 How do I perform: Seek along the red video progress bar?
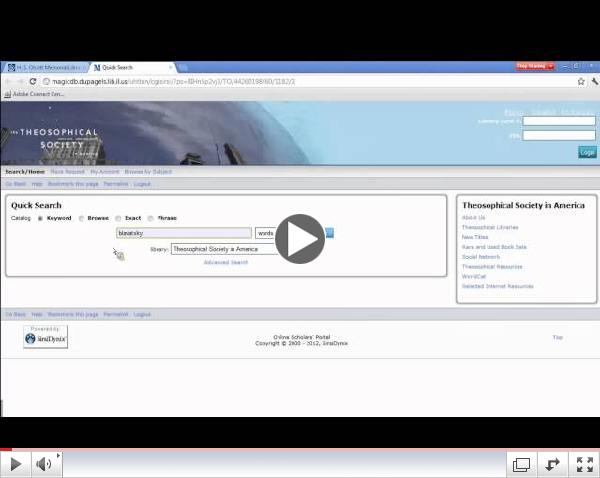300,449
